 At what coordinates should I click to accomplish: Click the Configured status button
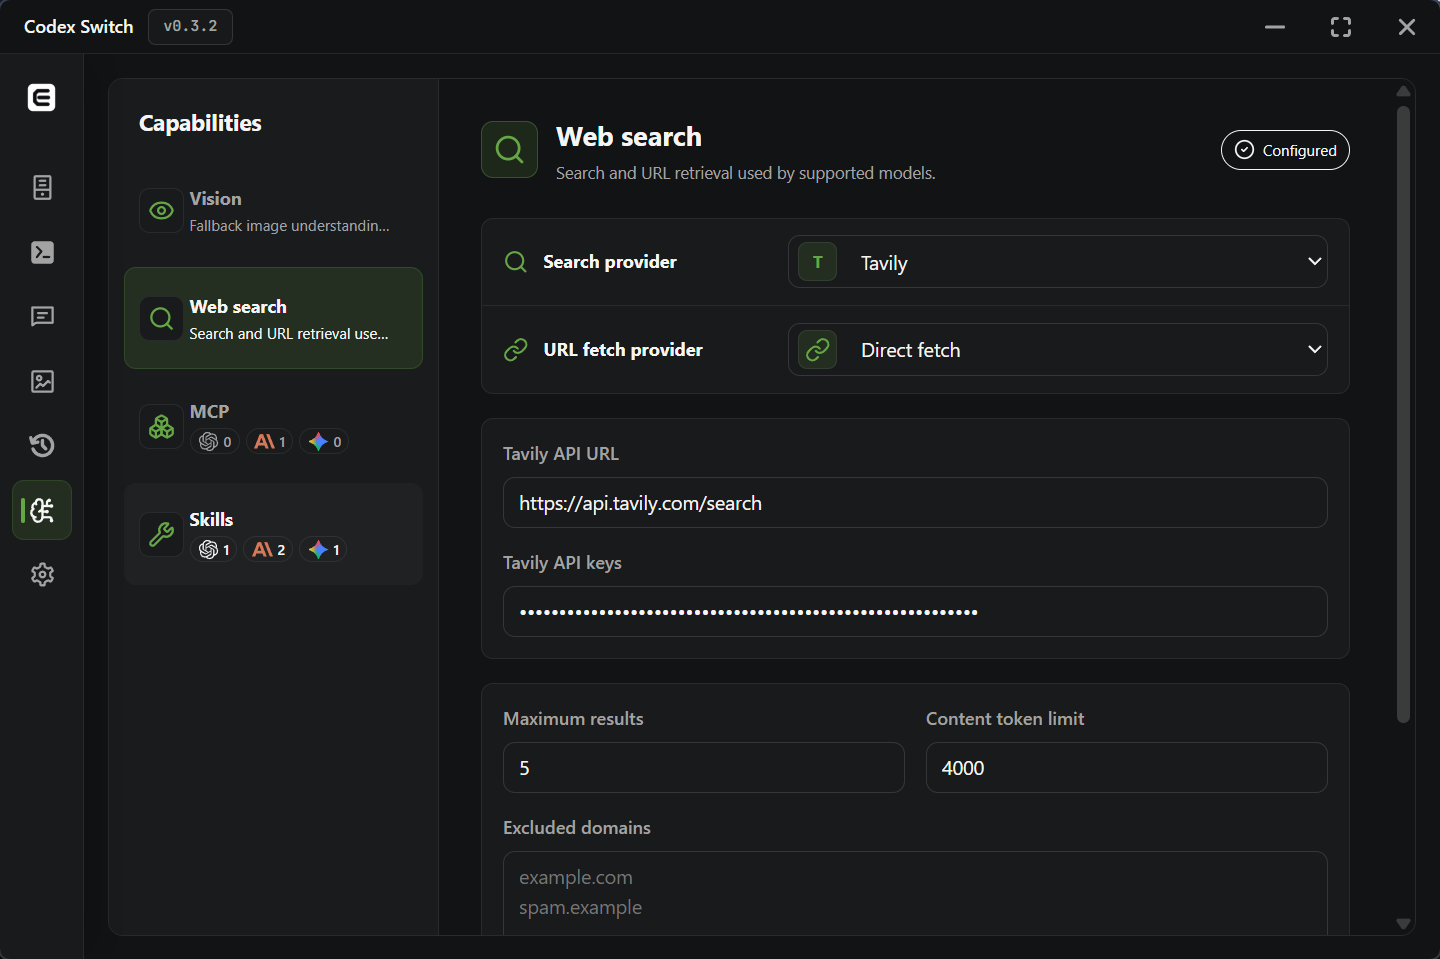(1285, 150)
